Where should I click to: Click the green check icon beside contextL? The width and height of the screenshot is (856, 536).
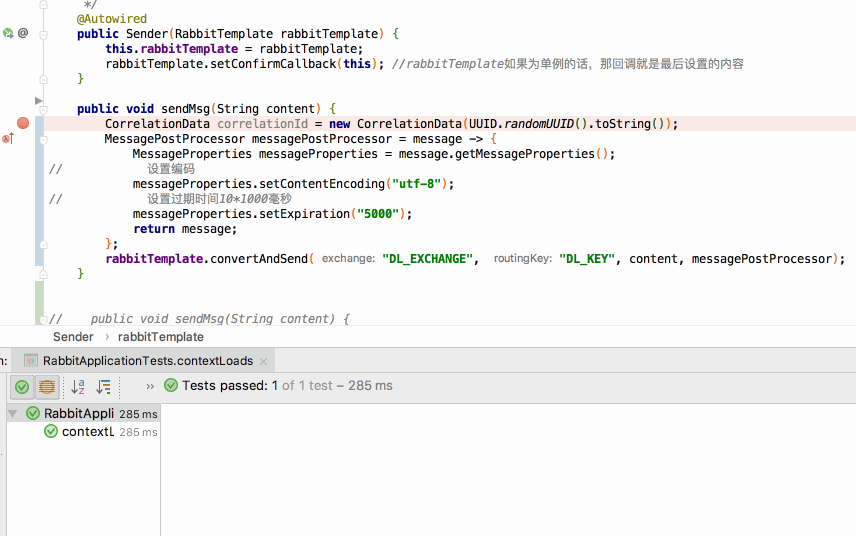[51, 432]
